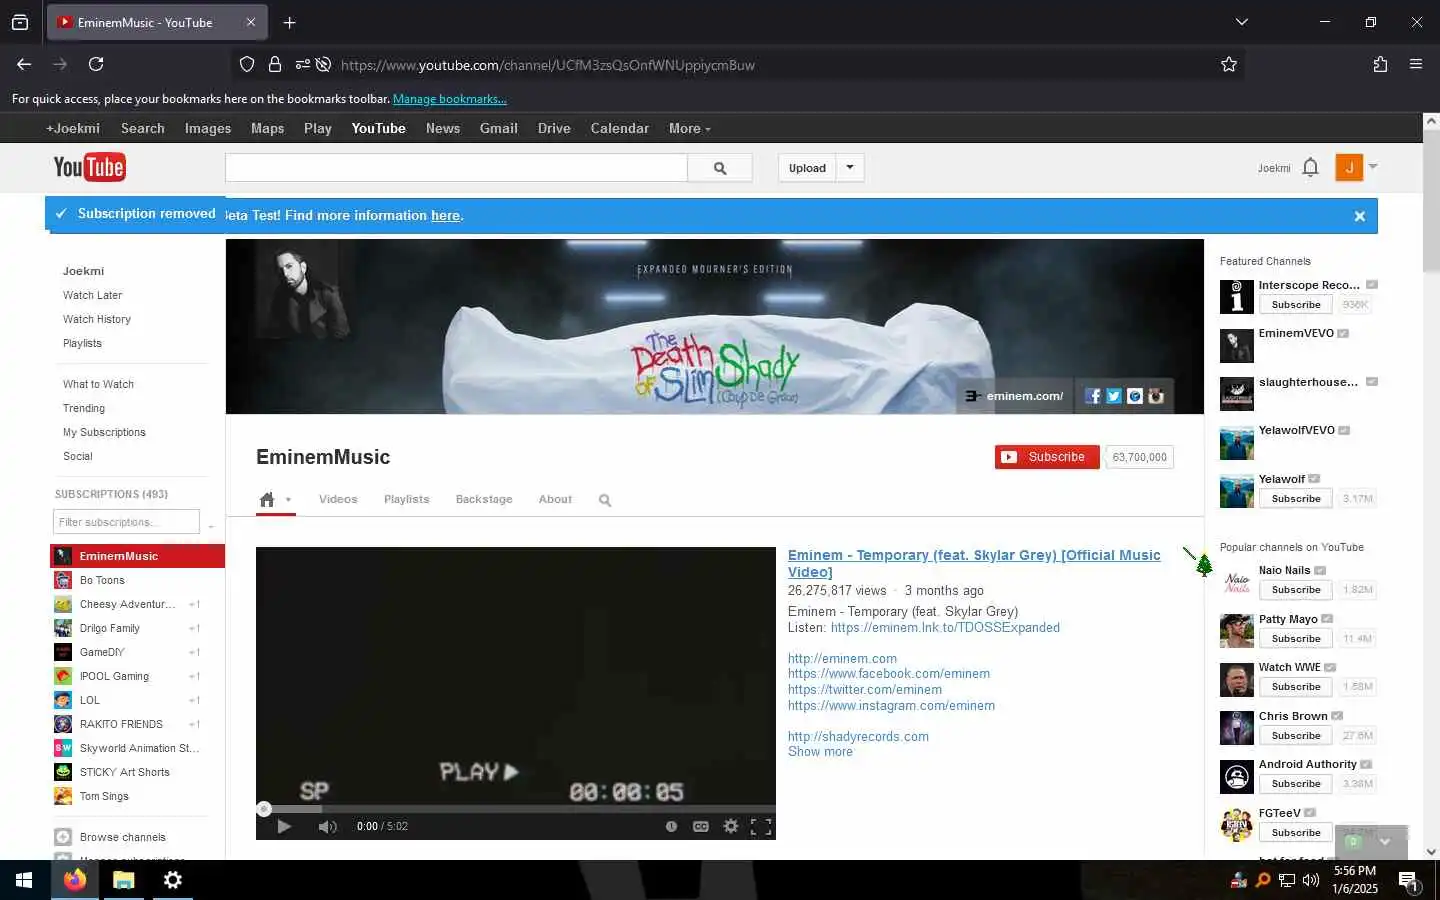Open Eminem's Twitter icon on banner
This screenshot has height=900, width=1440.
pyautogui.click(x=1114, y=396)
